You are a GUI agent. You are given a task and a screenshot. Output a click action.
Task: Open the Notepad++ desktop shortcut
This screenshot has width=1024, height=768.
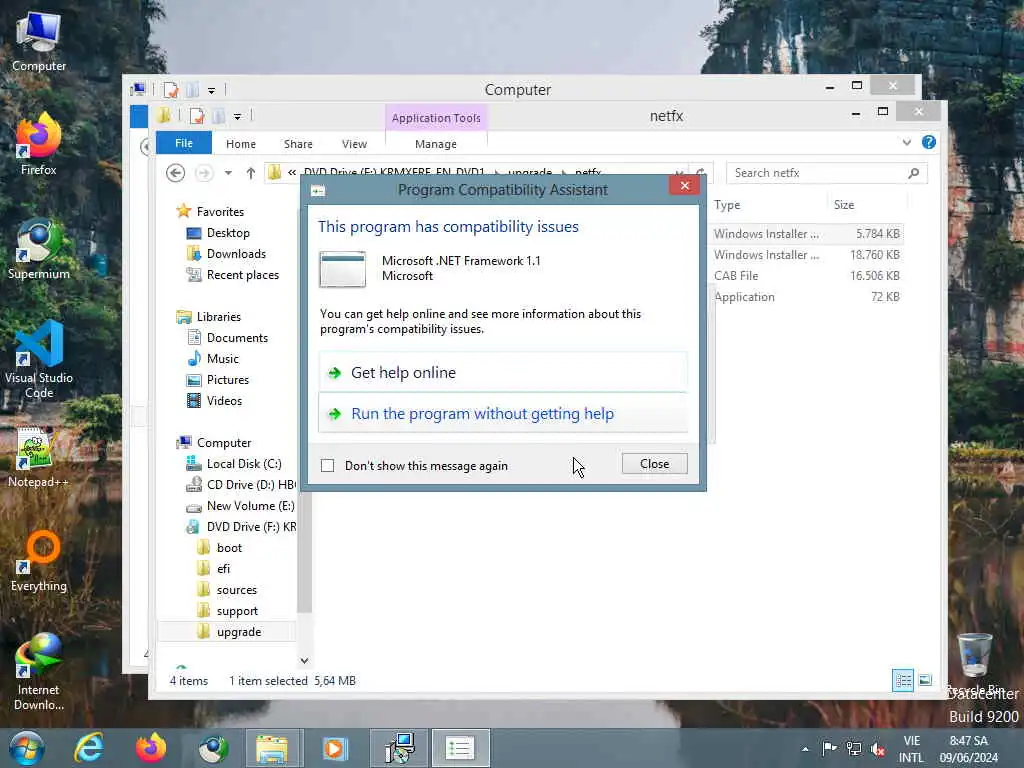tap(39, 457)
